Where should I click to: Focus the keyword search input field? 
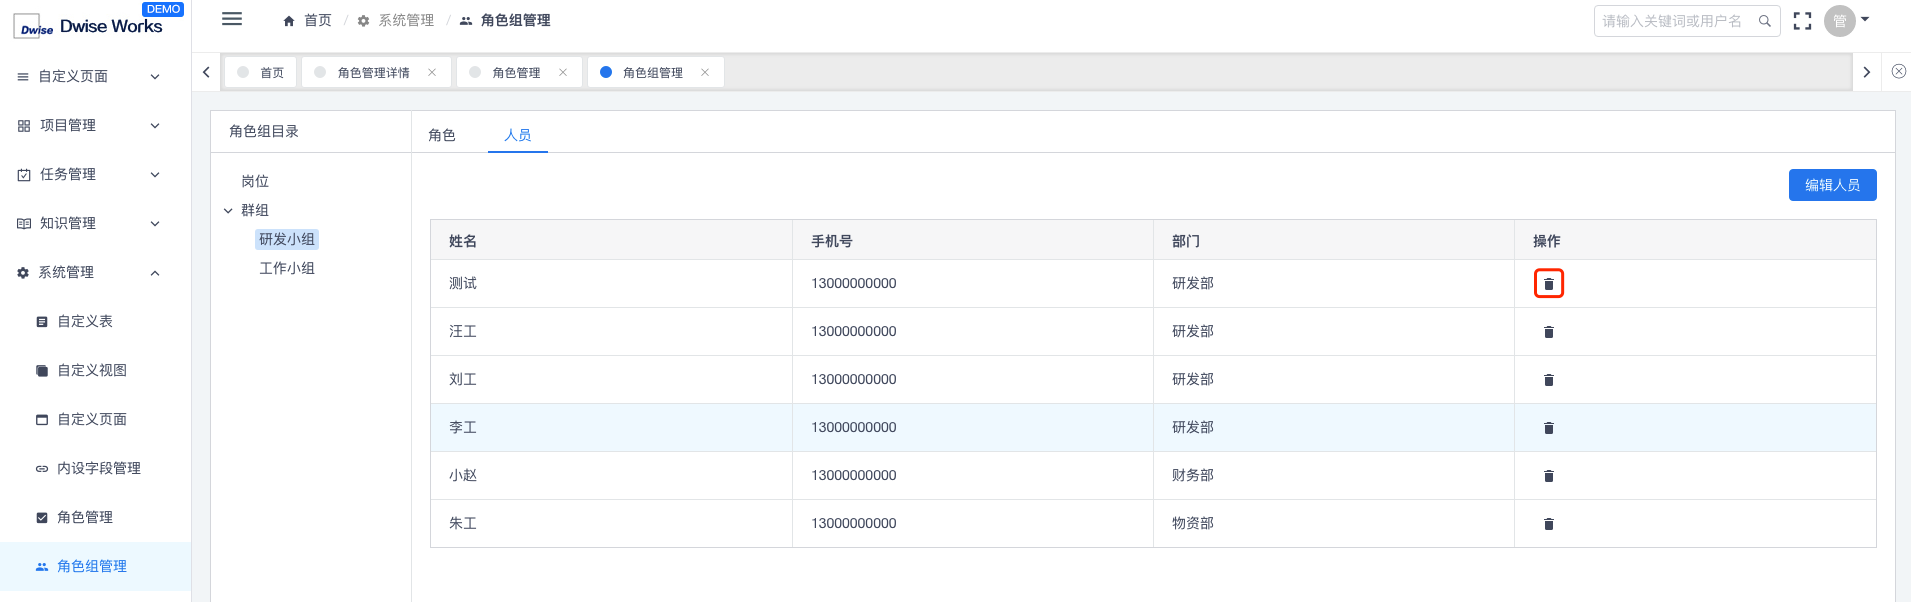(1672, 21)
